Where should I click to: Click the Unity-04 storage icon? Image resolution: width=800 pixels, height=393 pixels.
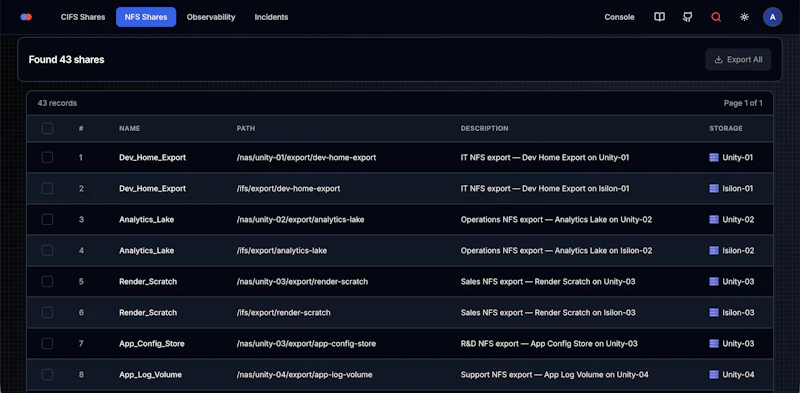click(714, 375)
